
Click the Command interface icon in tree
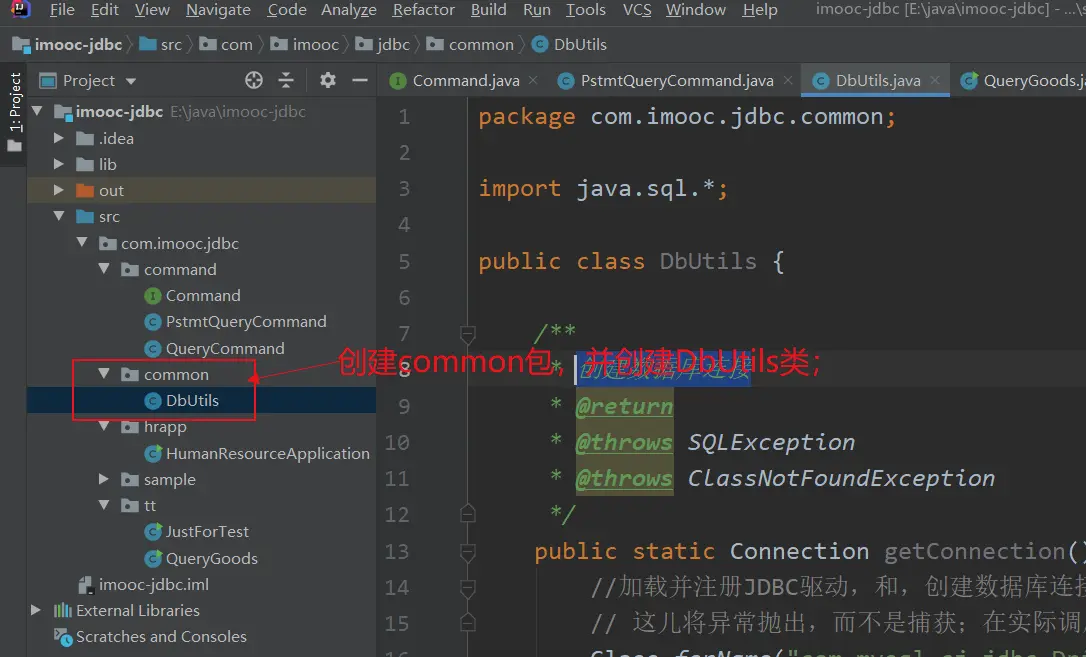pos(153,296)
